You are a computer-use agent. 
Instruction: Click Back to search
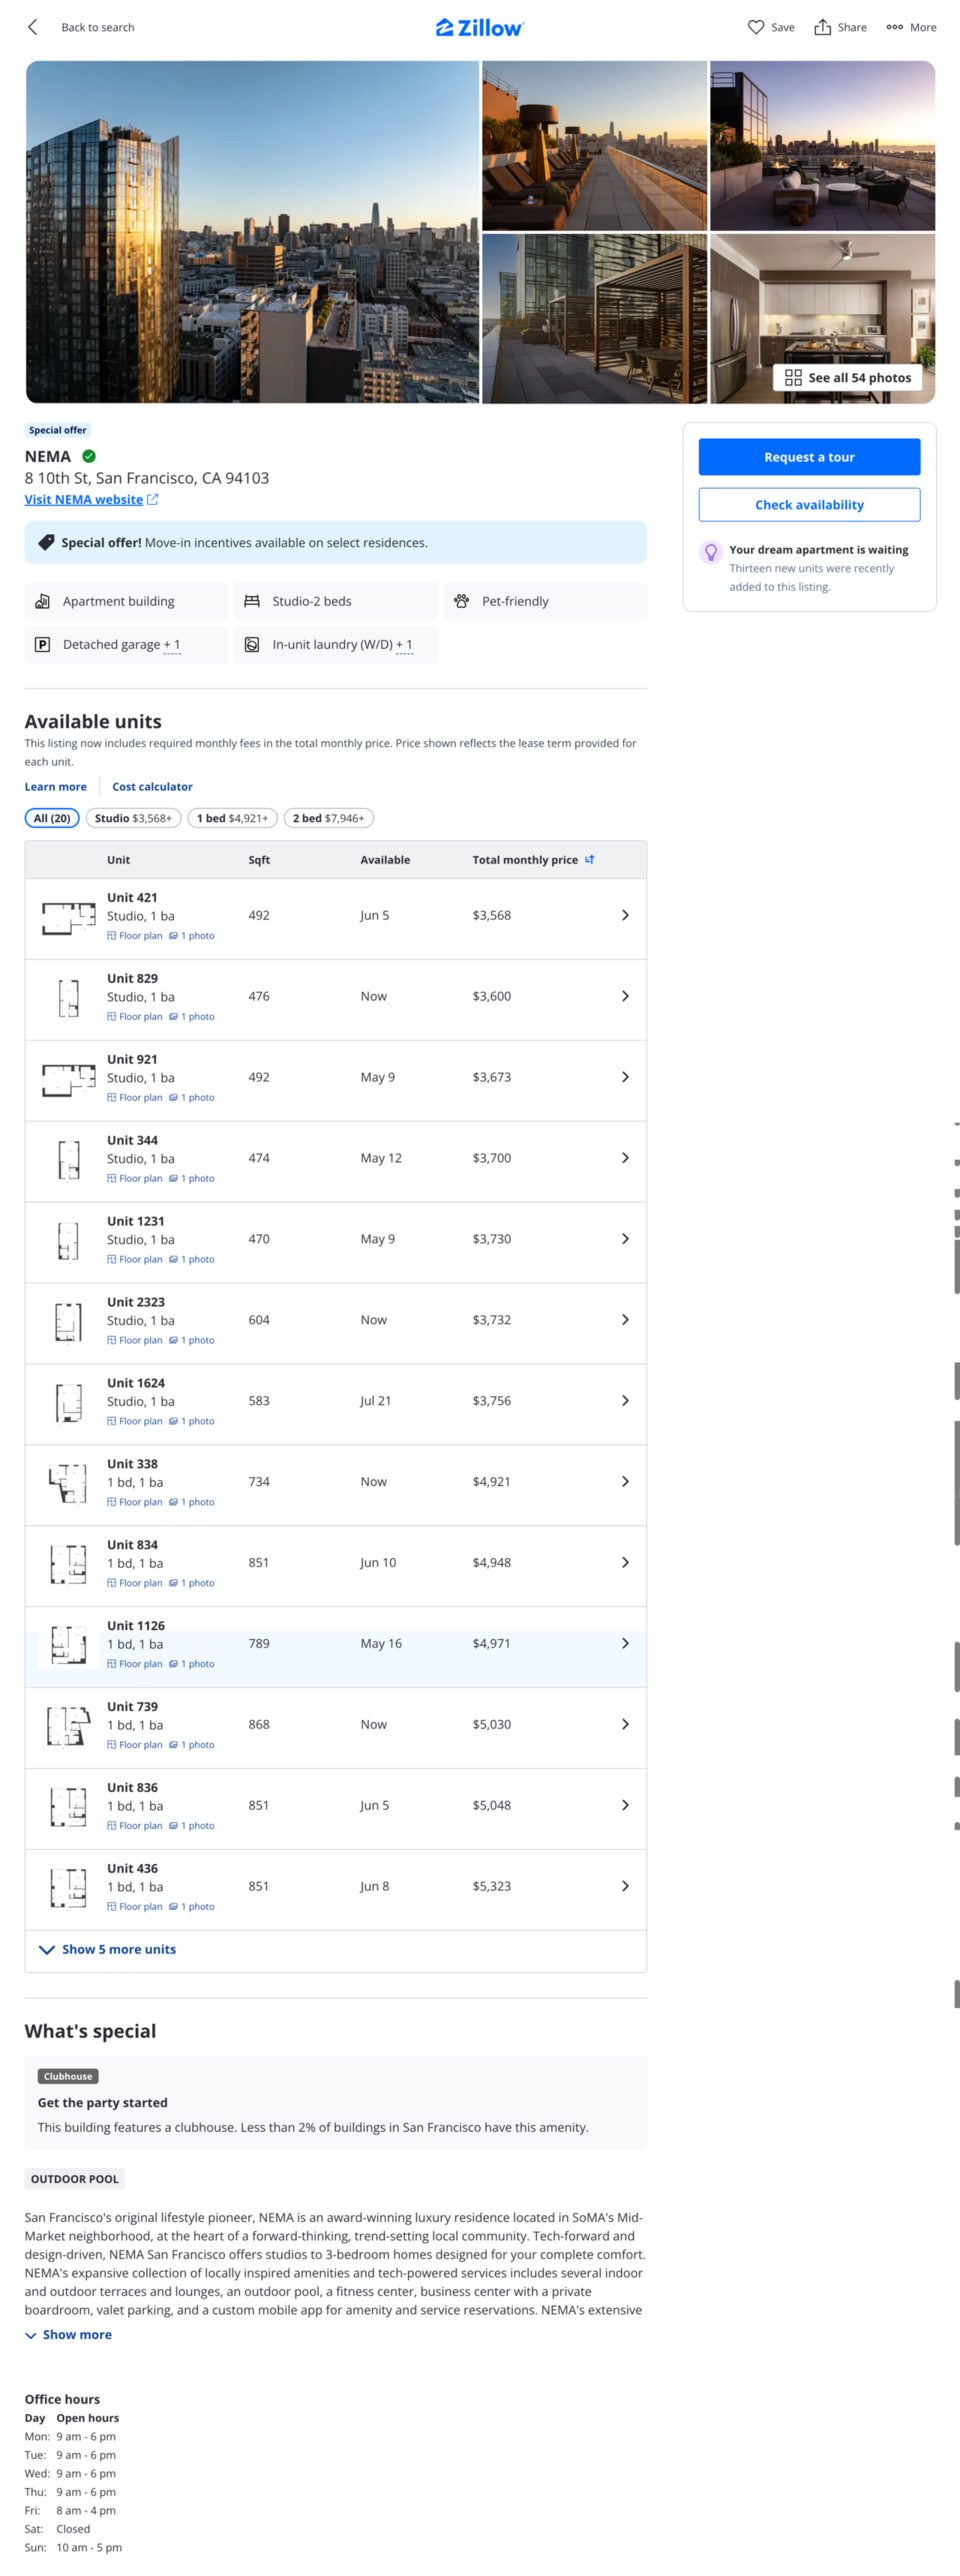coord(98,27)
